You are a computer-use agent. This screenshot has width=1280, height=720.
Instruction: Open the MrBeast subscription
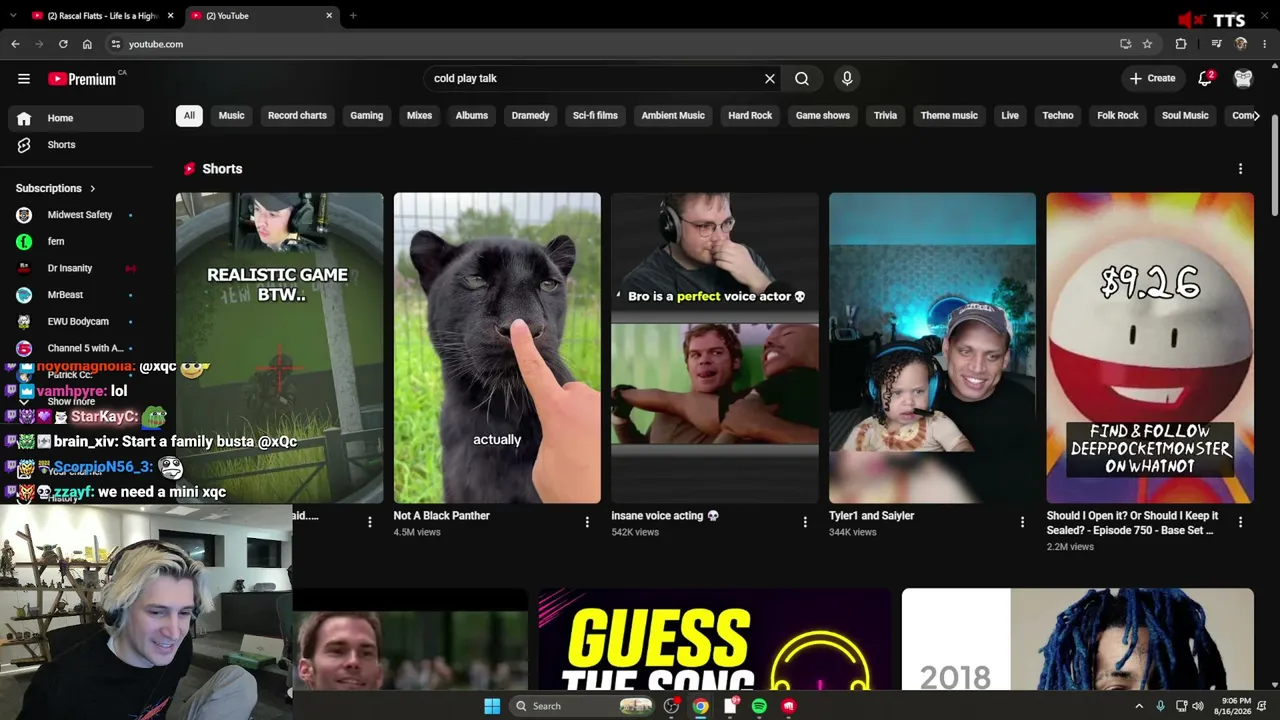pyautogui.click(x=76, y=295)
